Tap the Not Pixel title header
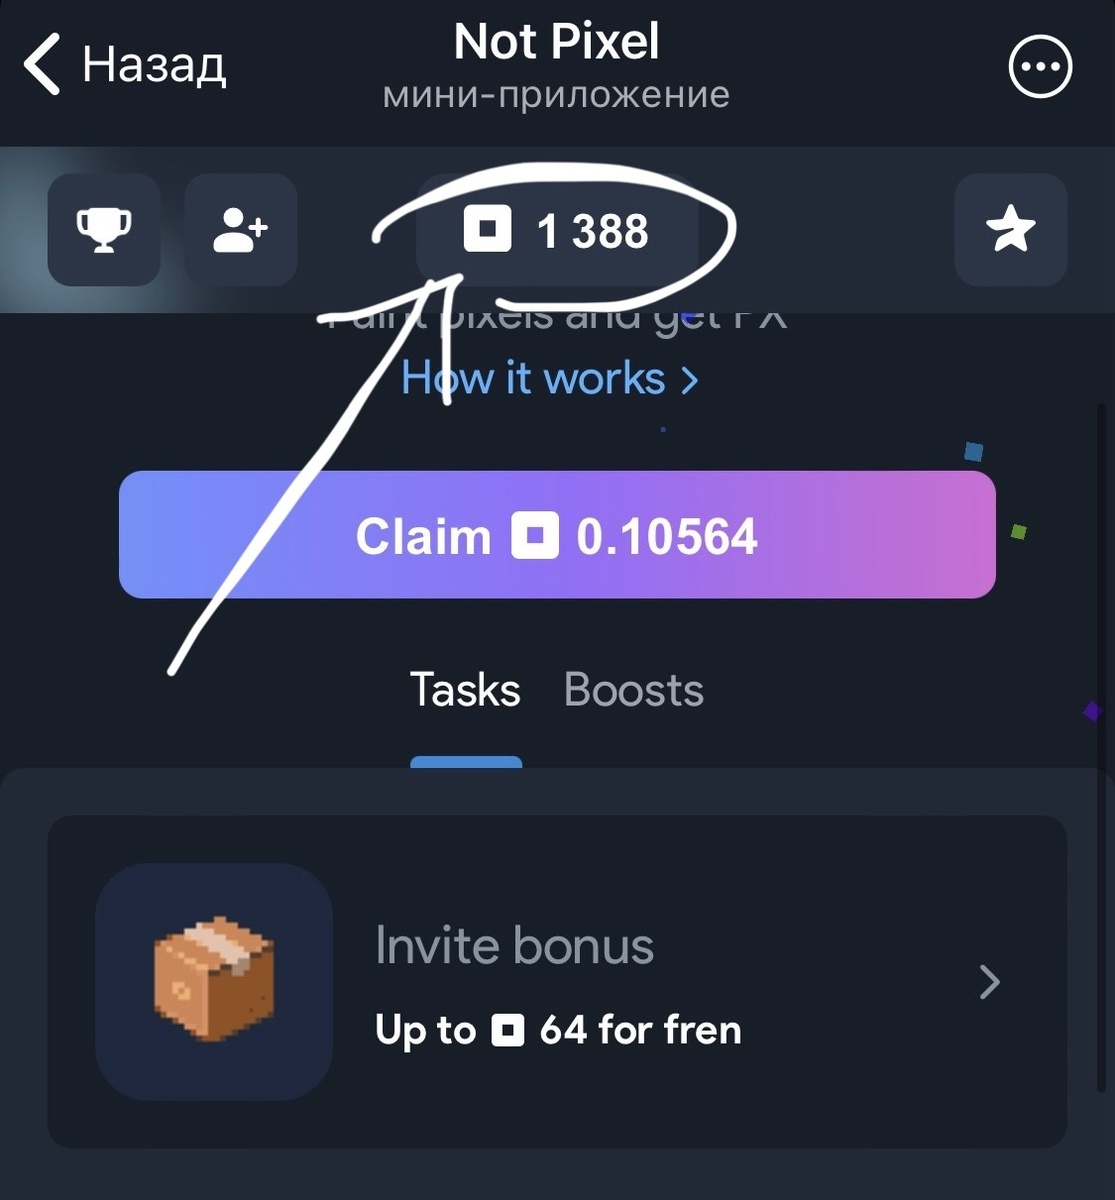 tap(557, 42)
